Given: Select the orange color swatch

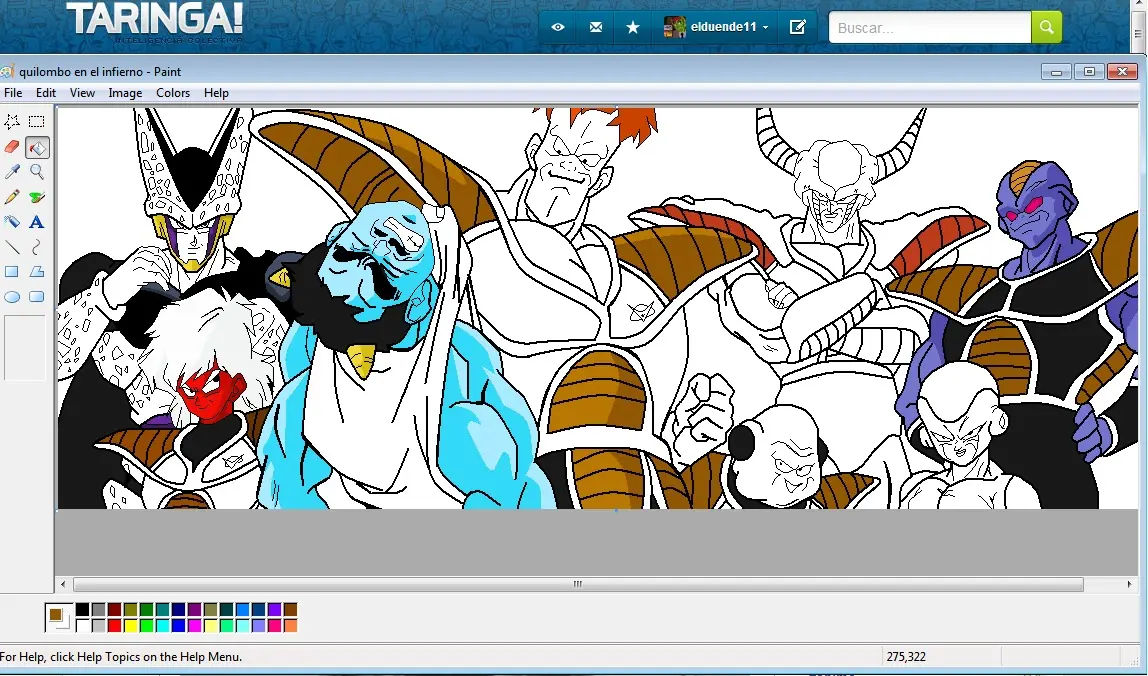Looking at the screenshot, I should [x=291, y=625].
